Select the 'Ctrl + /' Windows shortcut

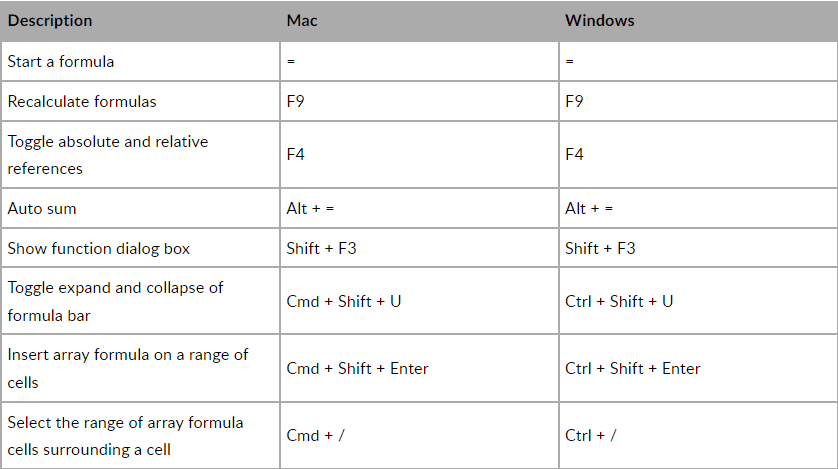pos(591,435)
